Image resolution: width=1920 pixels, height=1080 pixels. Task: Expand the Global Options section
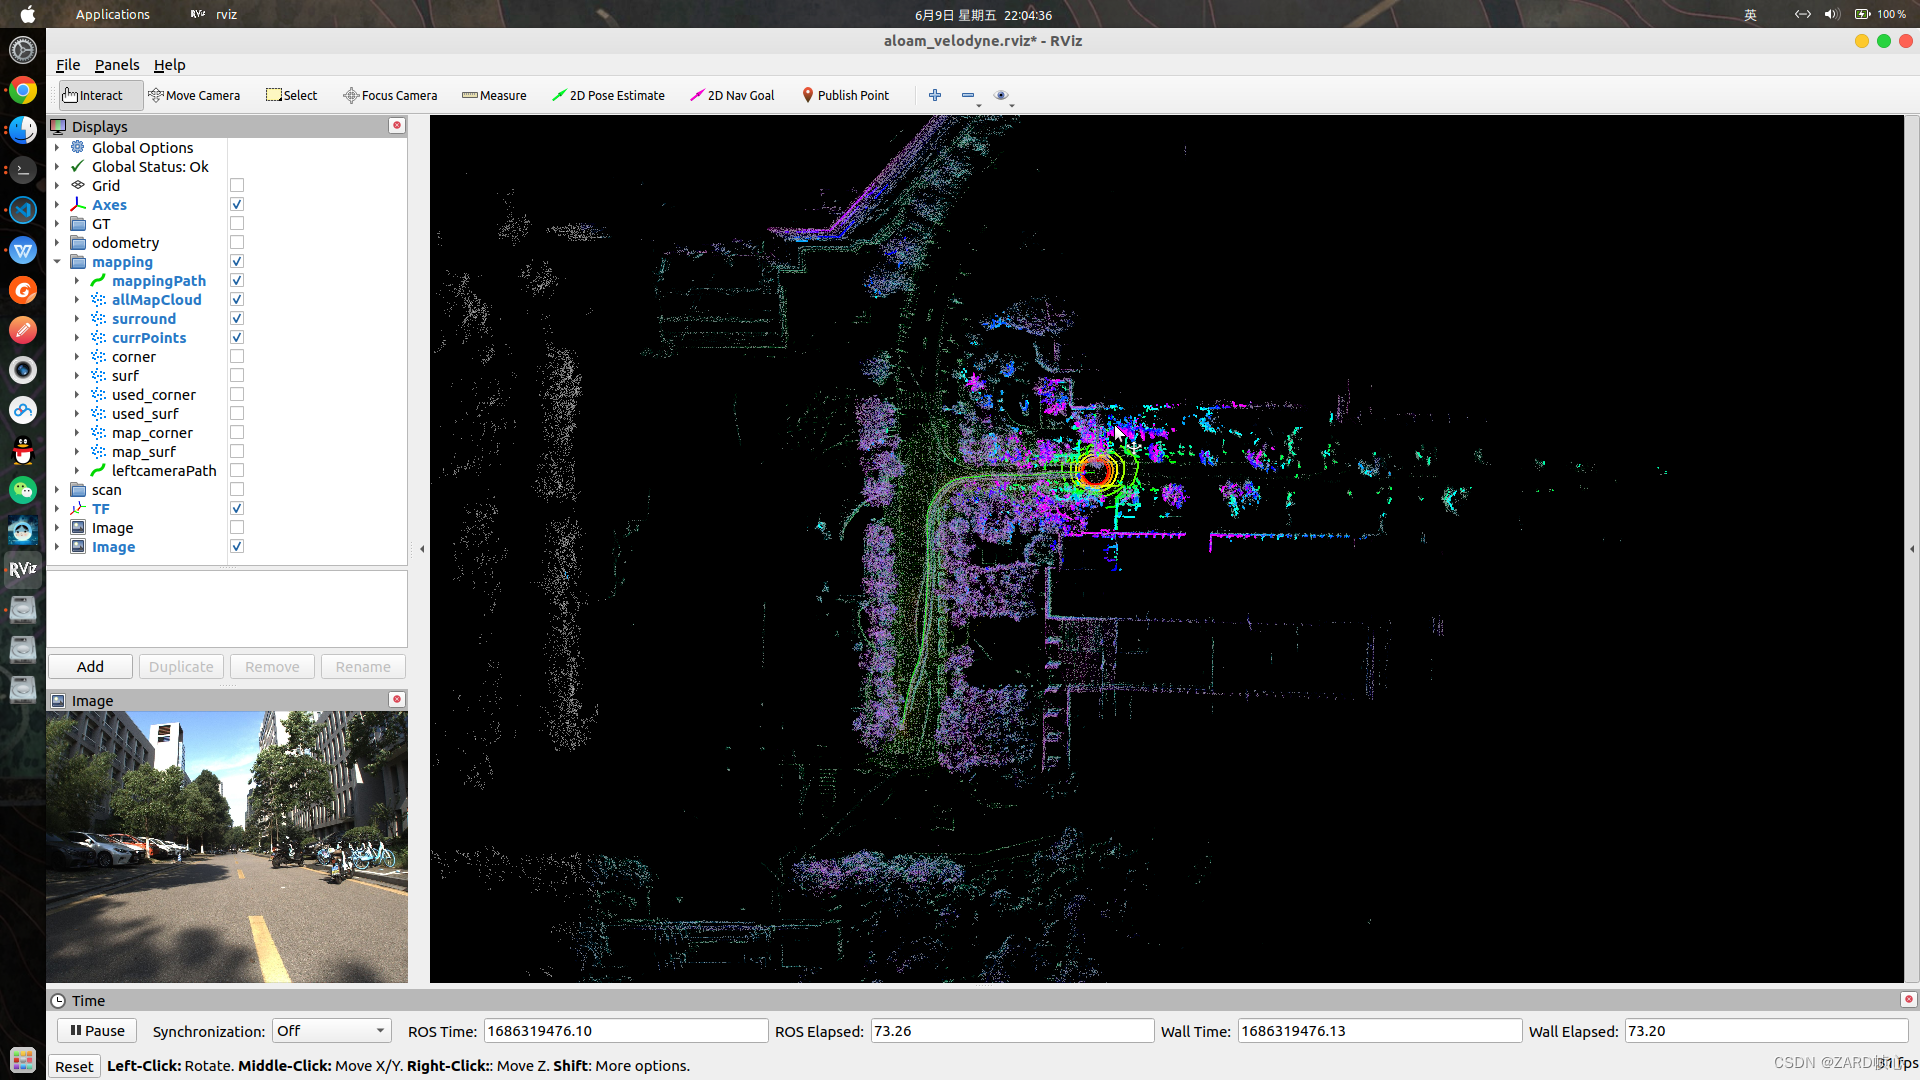coord(57,148)
